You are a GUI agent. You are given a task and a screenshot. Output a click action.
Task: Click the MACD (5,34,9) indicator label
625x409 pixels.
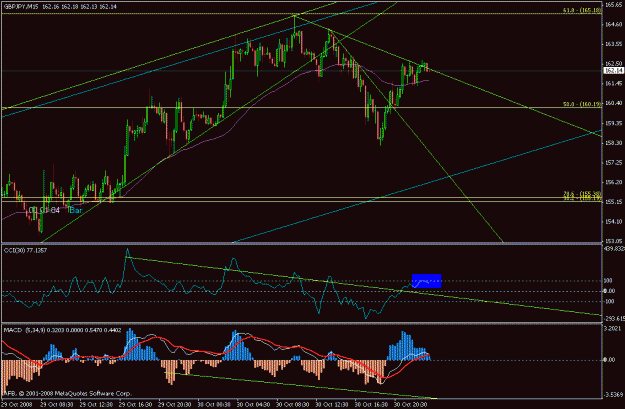[62, 330]
